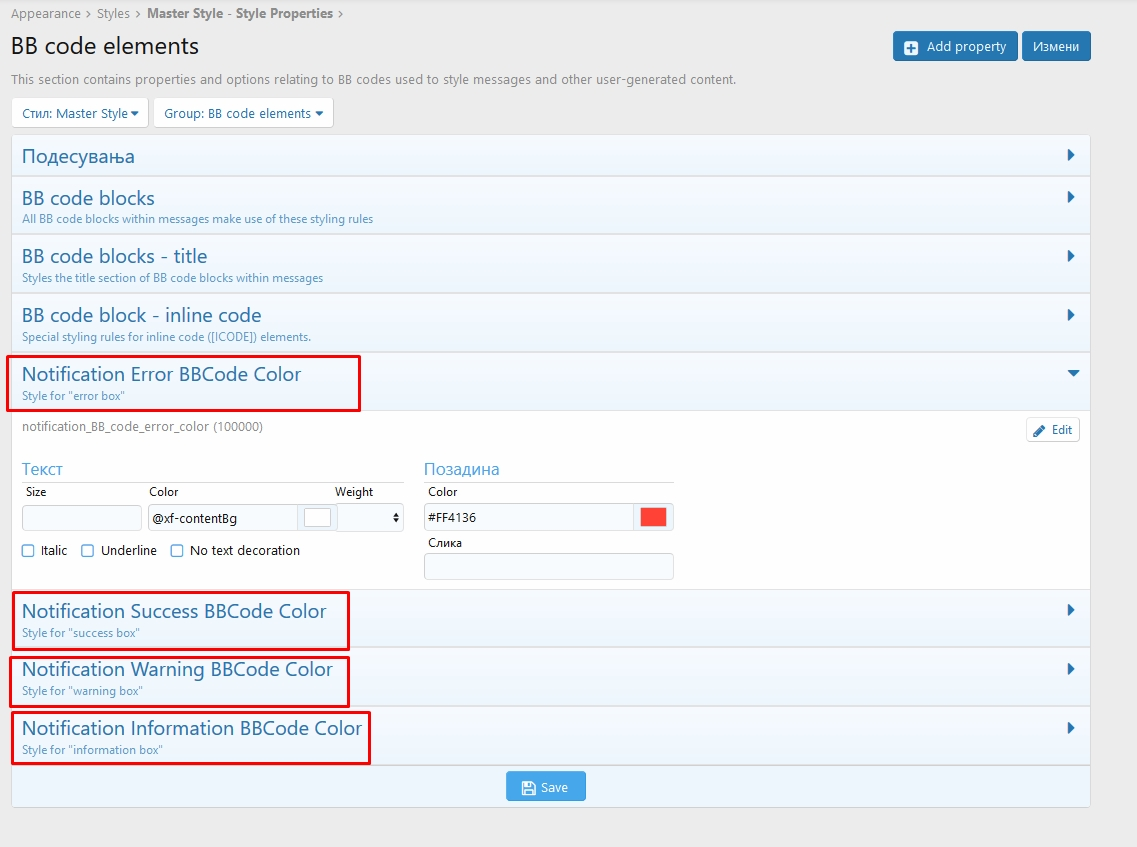Viewport: 1137px width, 847px height.
Task: Enable the Italic checkbox
Action: tap(28, 551)
